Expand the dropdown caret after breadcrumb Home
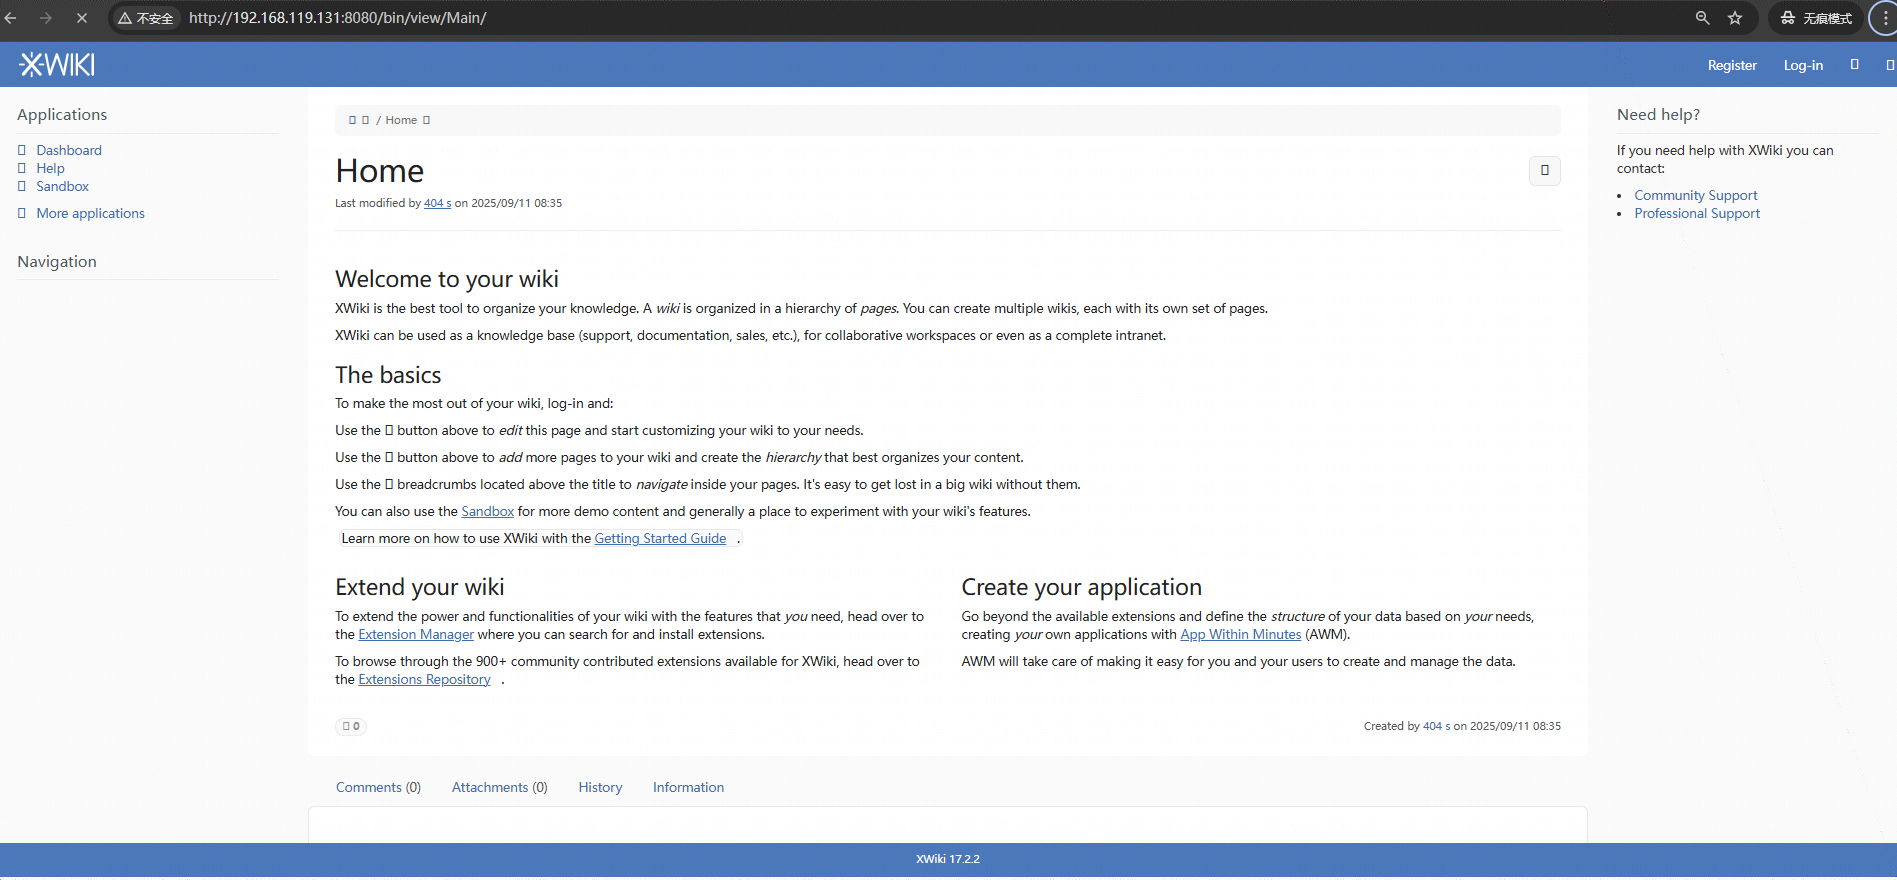This screenshot has height=880, width=1897. tap(426, 120)
